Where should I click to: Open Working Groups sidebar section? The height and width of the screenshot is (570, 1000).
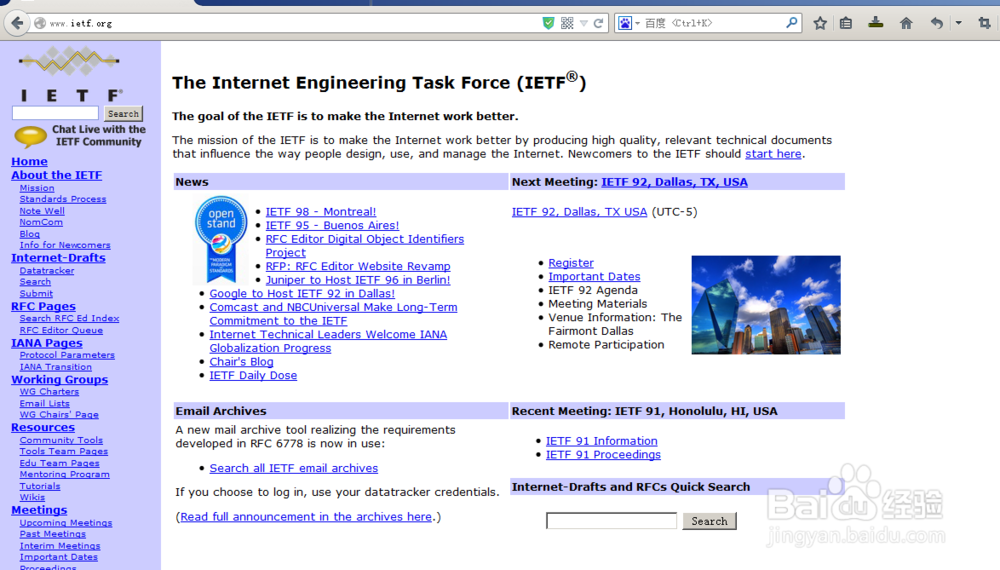pyautogui.click(x=59, y=379)
